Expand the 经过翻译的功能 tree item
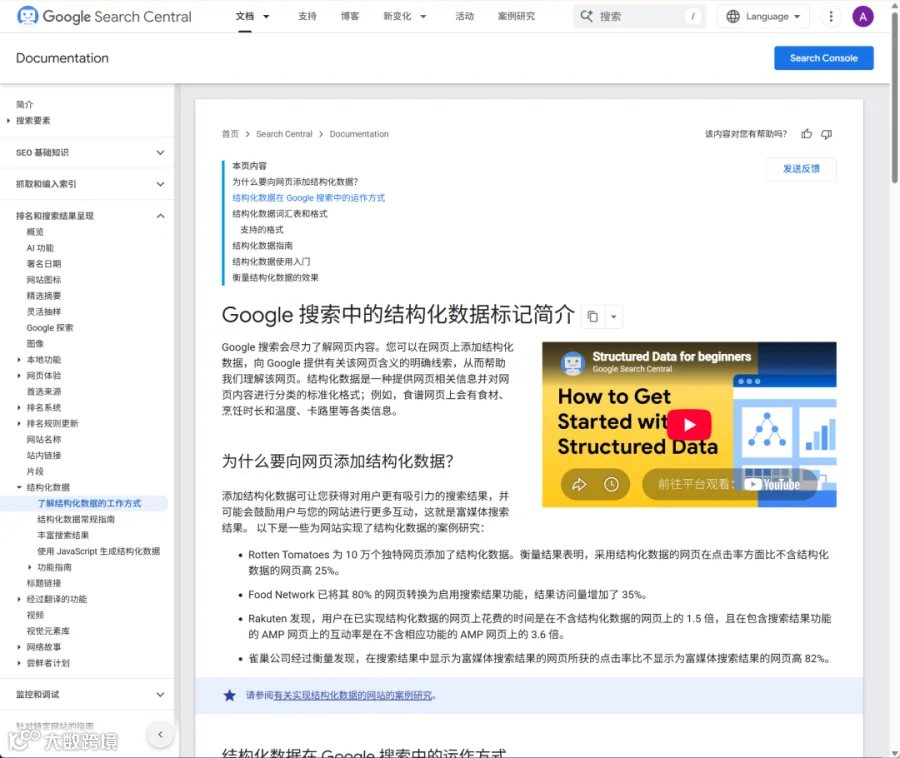This screenshot has width=900, height=758. (19, 599)
